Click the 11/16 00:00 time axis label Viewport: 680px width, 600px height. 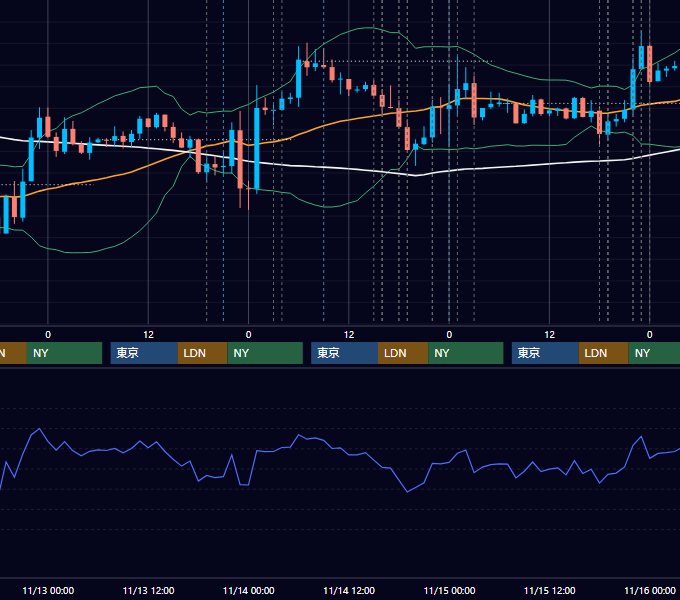[x=650, y=590]
